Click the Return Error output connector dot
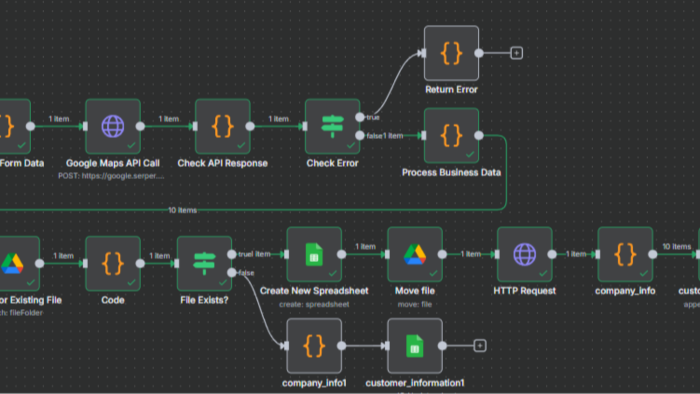 point(479,53)
